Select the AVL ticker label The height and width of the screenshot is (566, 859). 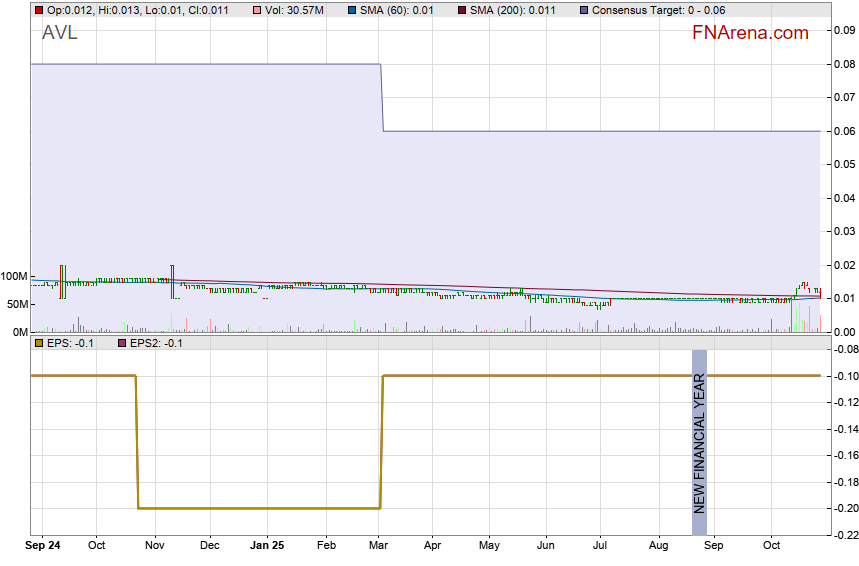coord(60,33)
